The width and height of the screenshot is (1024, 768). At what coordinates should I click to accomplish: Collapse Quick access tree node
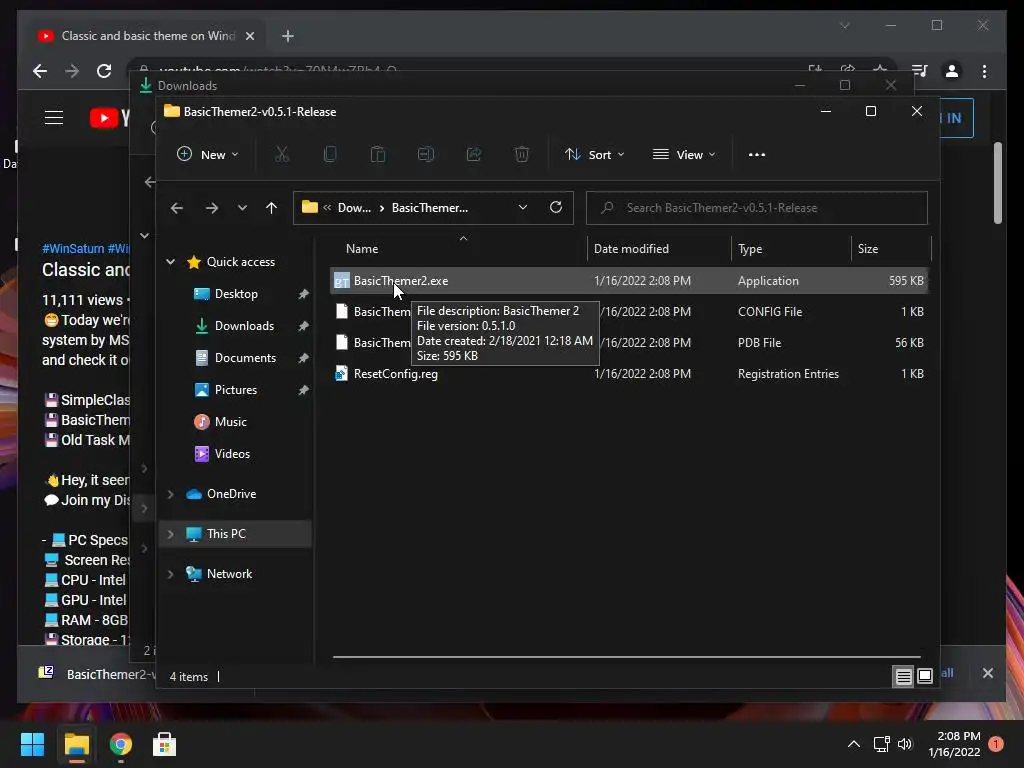tap(170, 262)
